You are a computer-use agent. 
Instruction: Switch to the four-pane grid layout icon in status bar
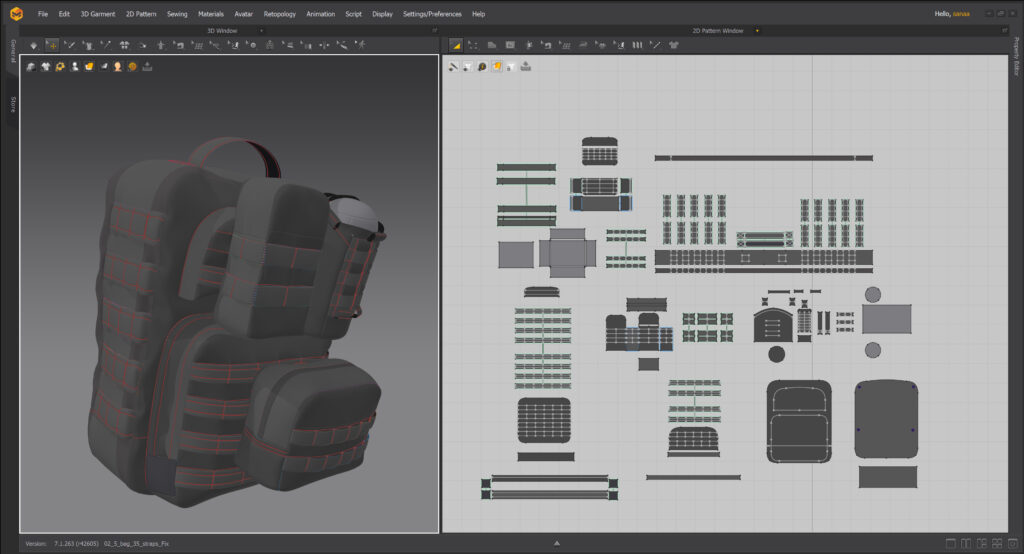tap(997, 544)
